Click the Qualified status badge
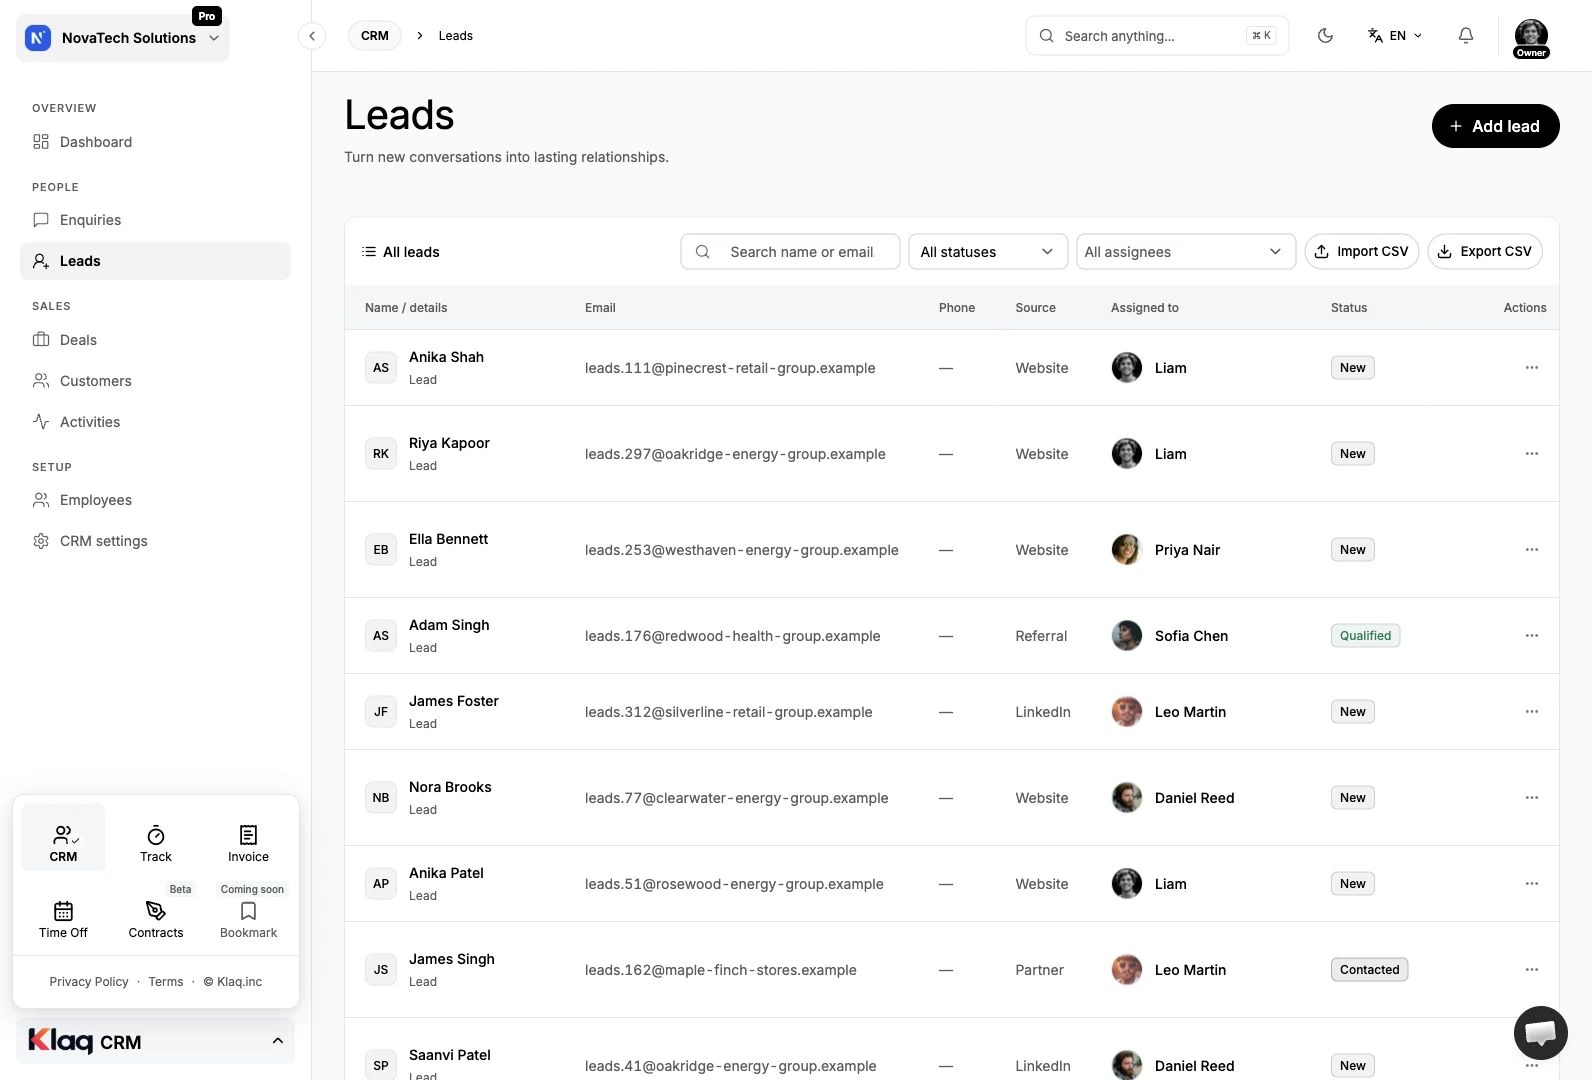 1365,636
